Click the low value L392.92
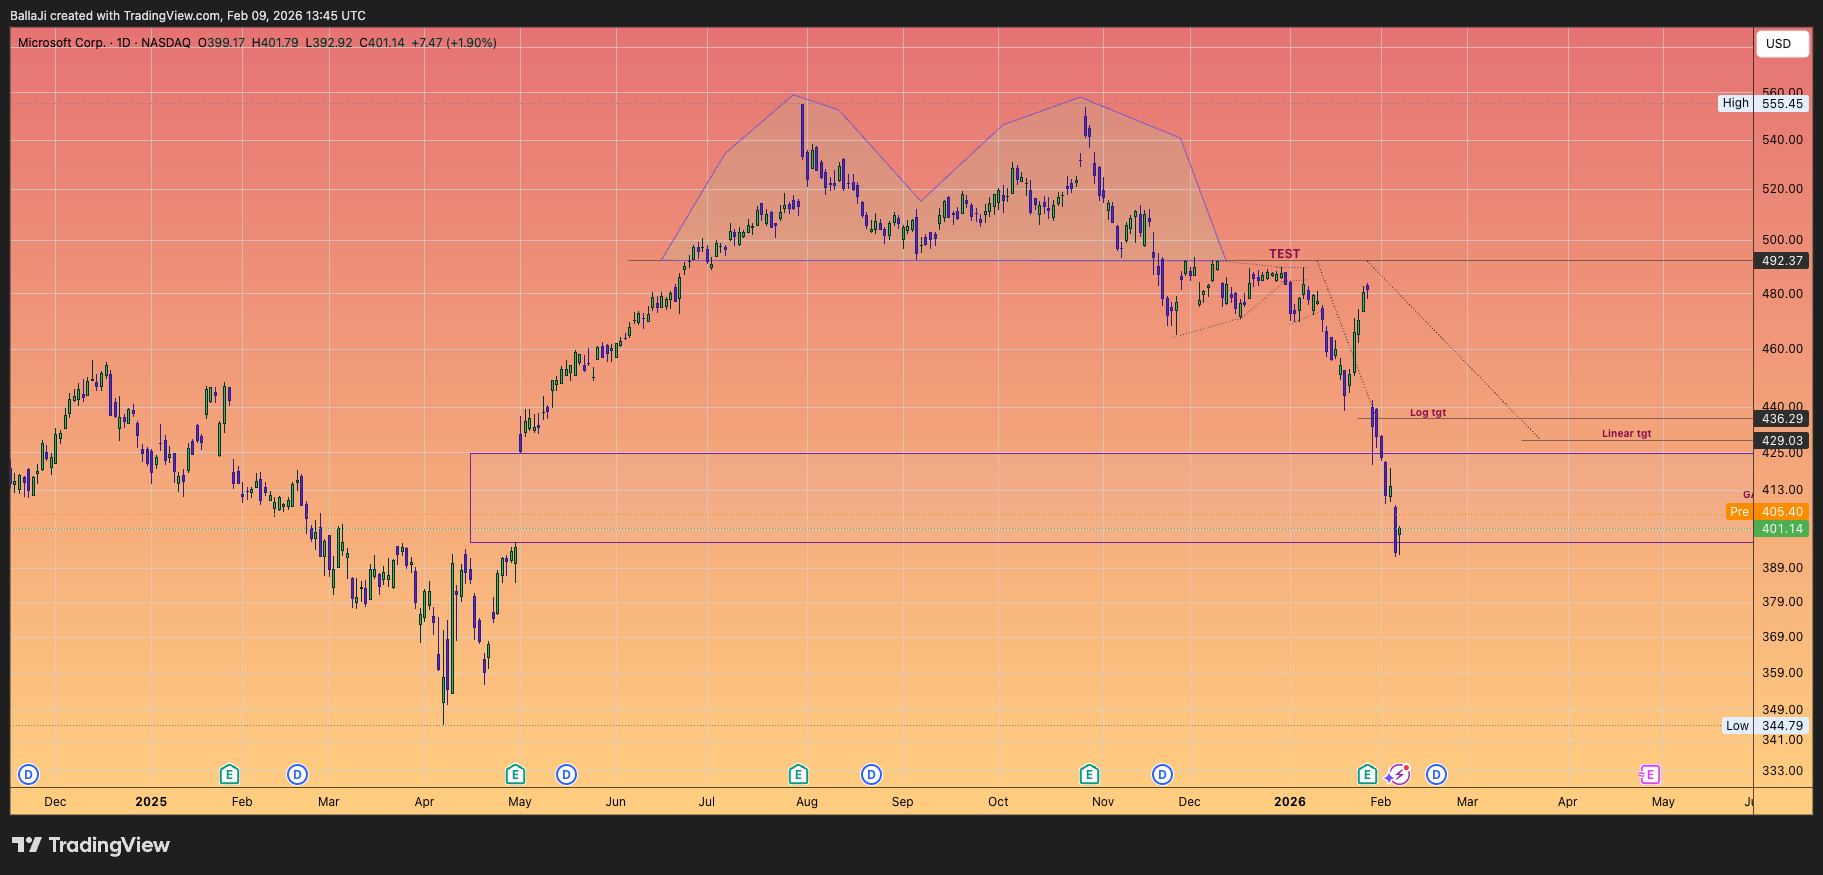Screen dimensions: 1823x875 [329, 43]
